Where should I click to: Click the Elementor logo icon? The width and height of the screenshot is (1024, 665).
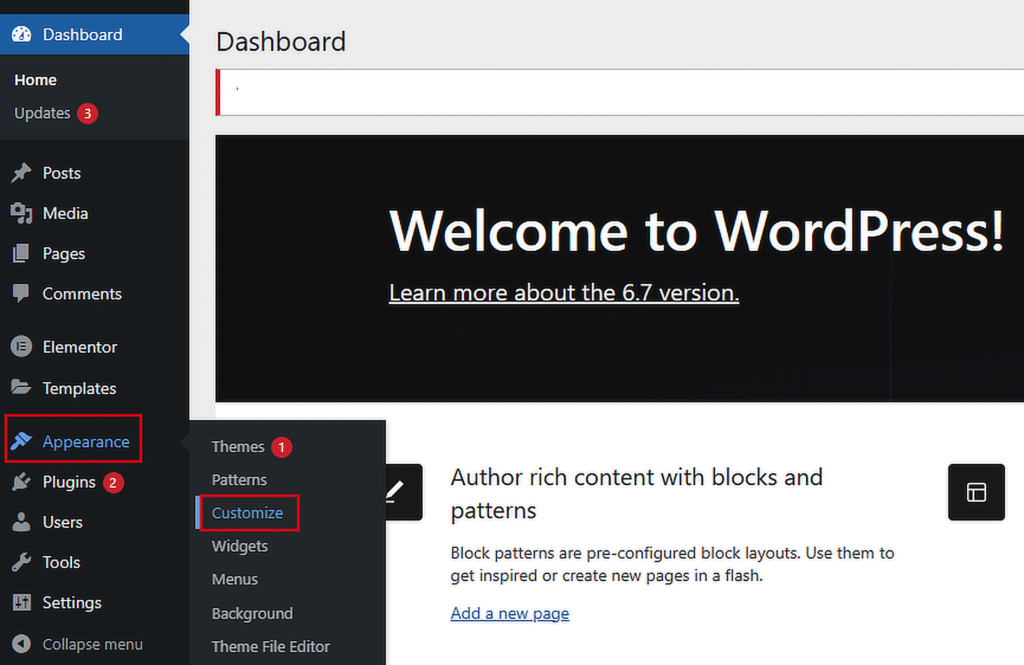(x=21, y=347)
